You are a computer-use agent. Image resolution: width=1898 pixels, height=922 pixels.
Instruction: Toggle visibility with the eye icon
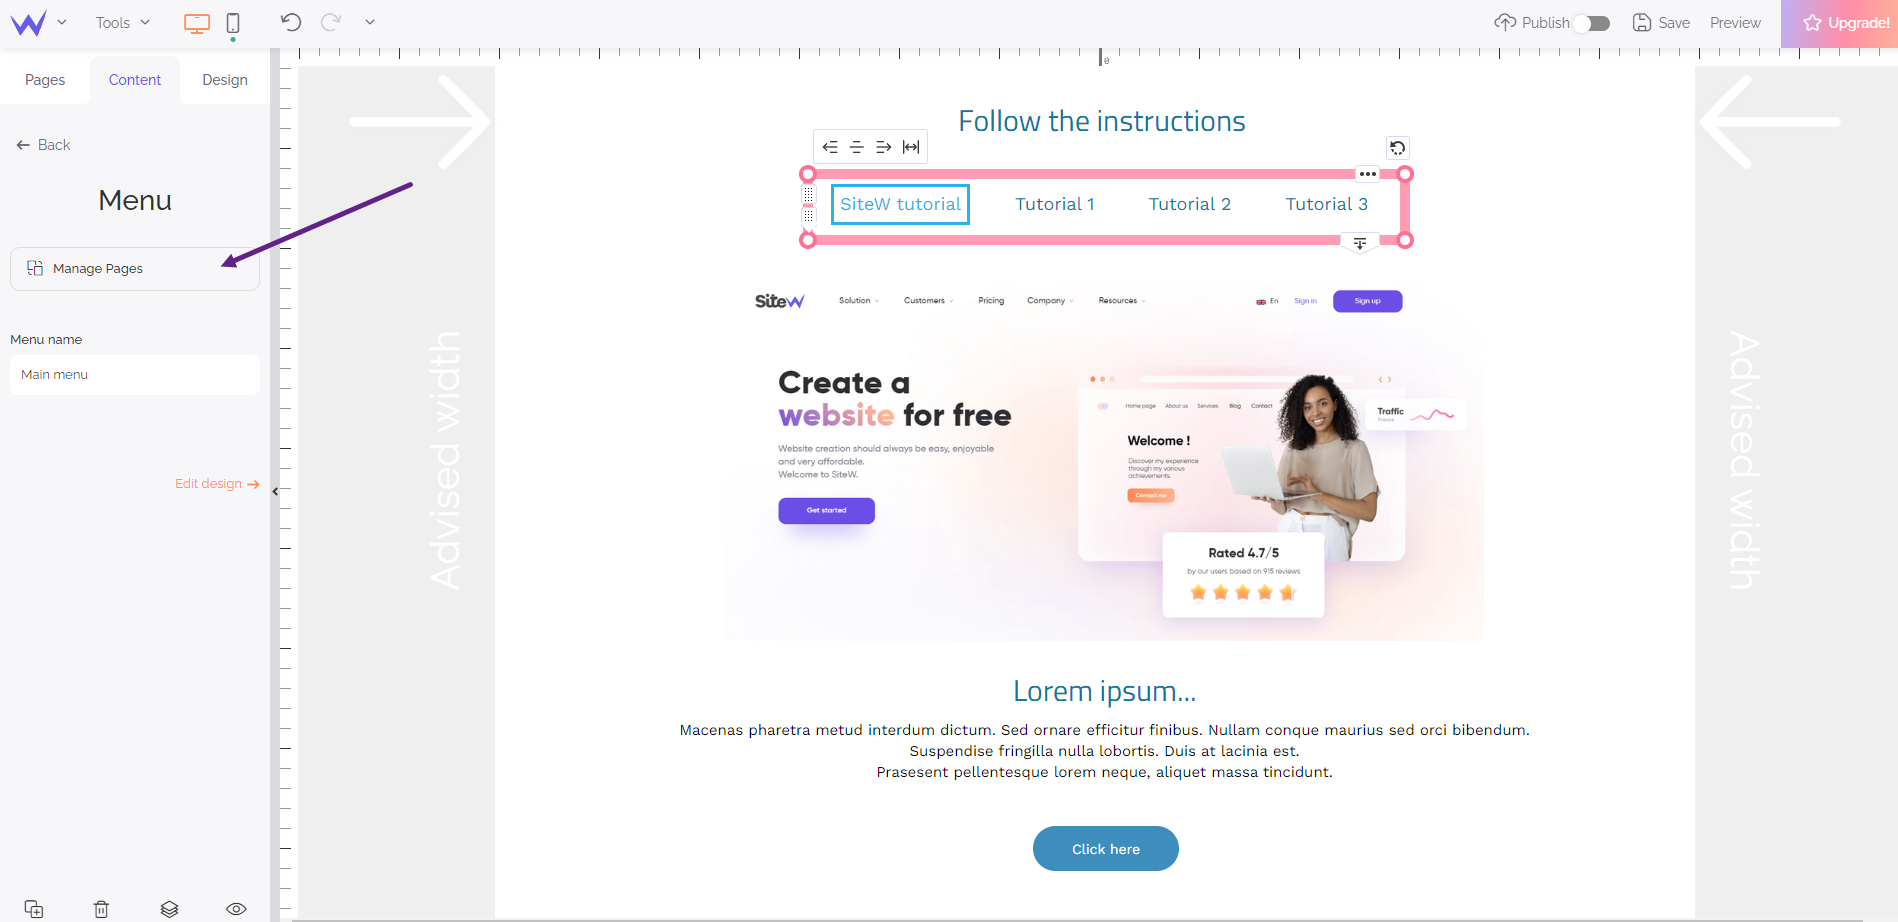pos(236,909)
